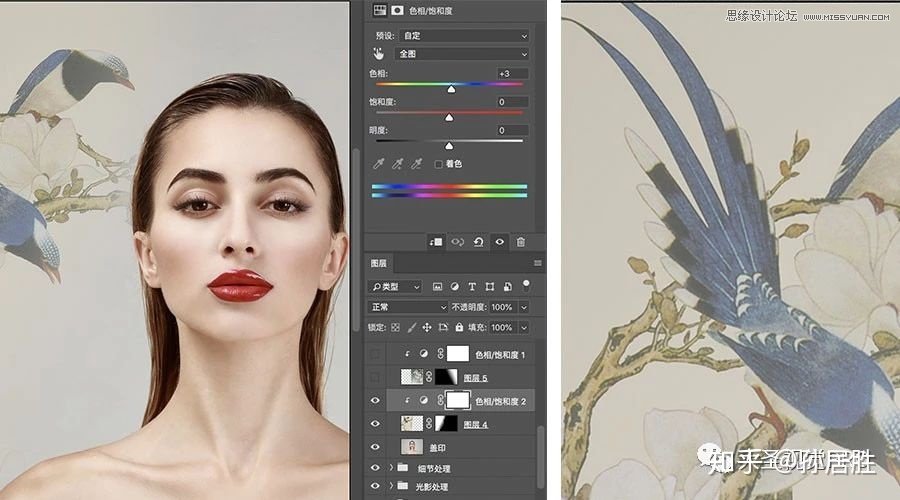
Task: Click link icon on 图层 5 mask
Action: pos(429,377)
